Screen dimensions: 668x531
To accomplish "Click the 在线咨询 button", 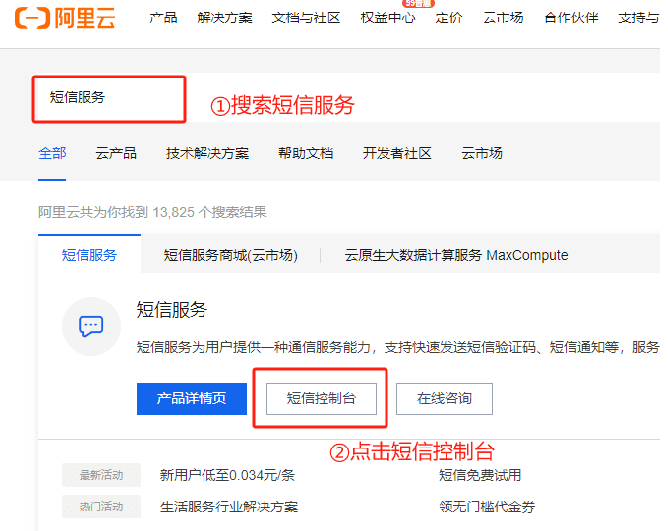I will [444, 398].
